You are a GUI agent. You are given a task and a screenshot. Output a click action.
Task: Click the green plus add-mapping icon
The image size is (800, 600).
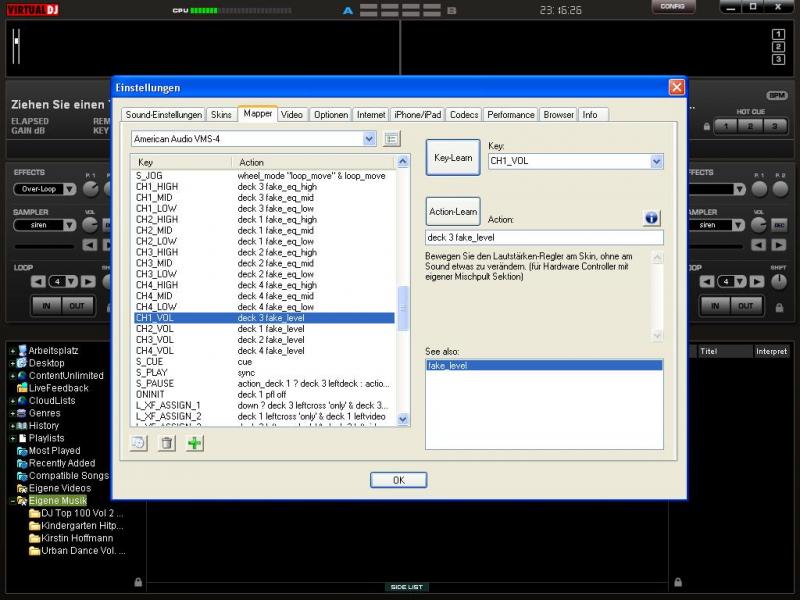(195, 443)
